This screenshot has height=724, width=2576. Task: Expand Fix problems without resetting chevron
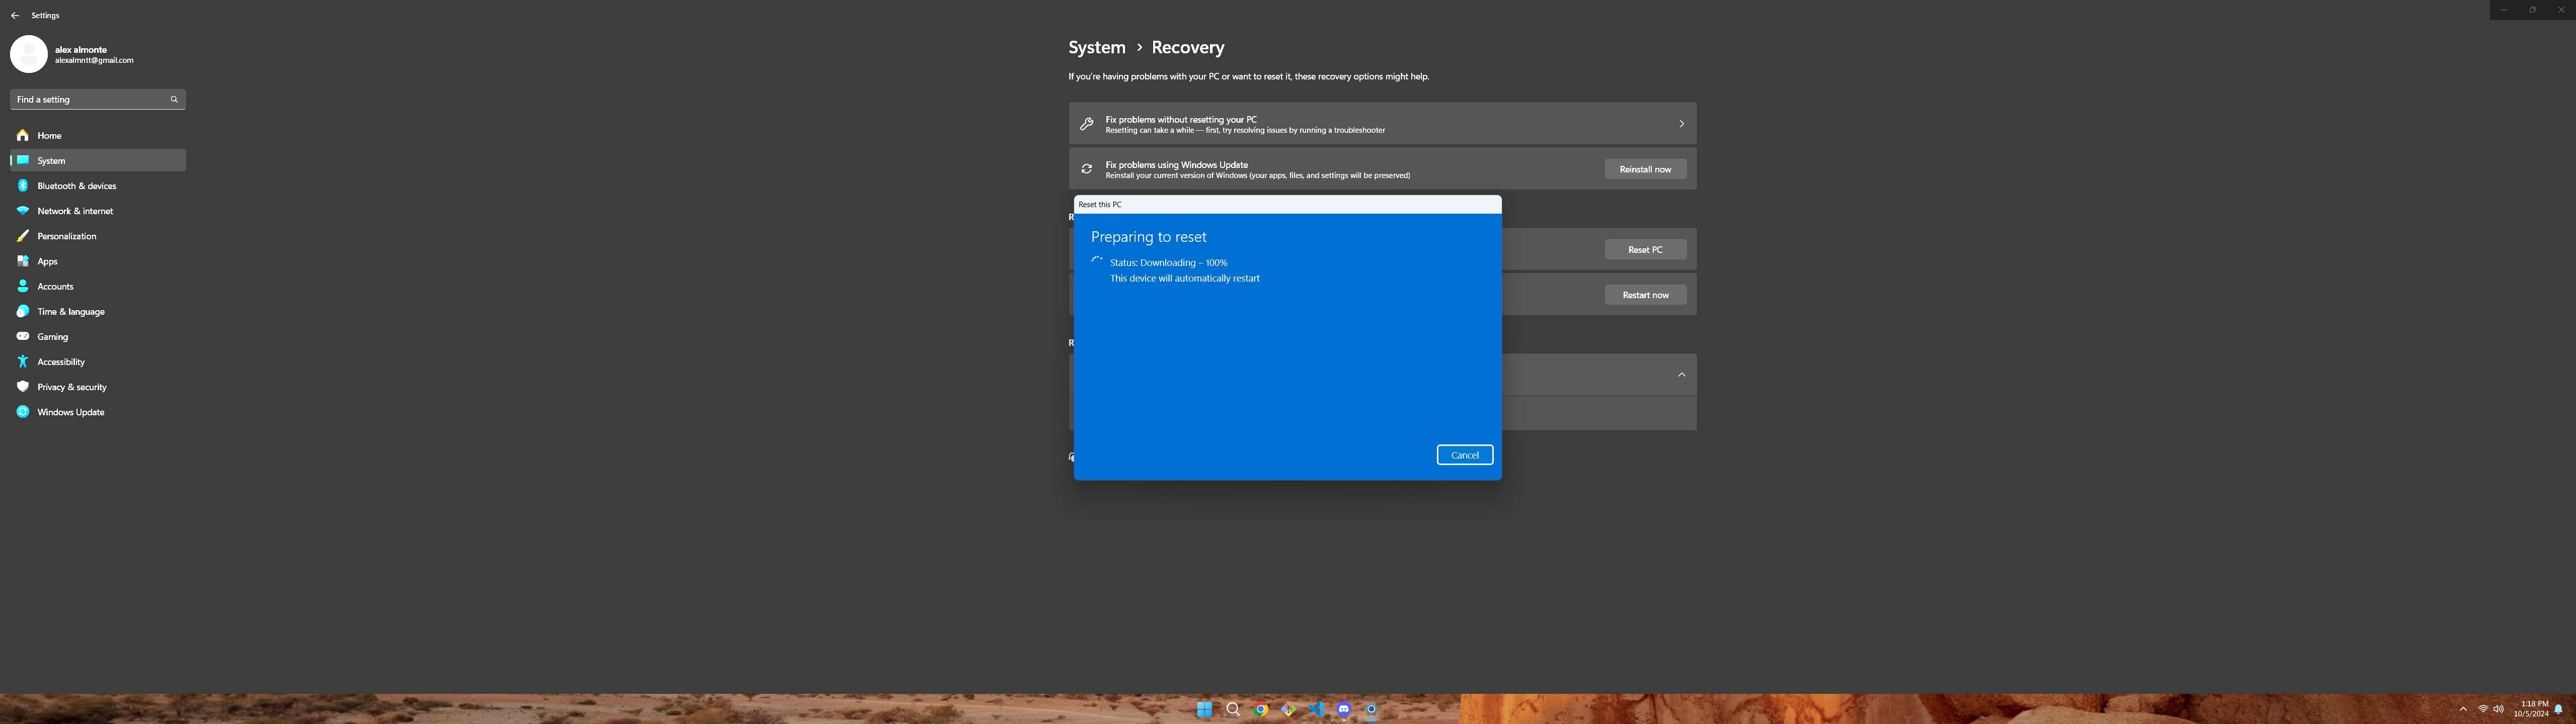[1681, 124]
